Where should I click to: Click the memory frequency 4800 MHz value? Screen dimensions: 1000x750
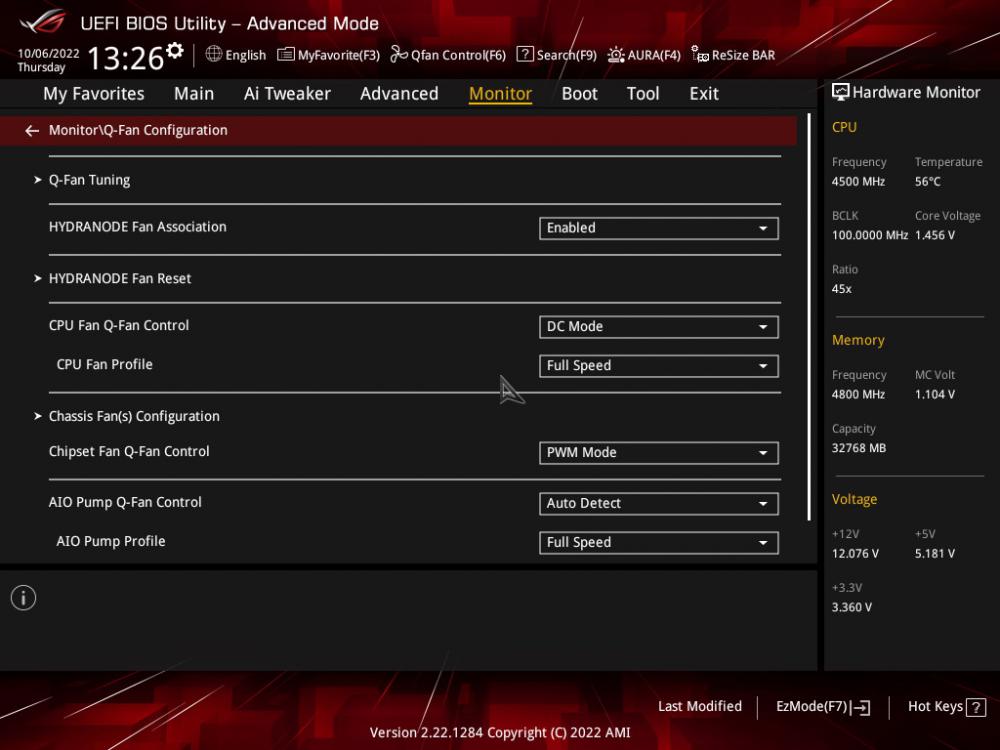(x=858, y=395)
